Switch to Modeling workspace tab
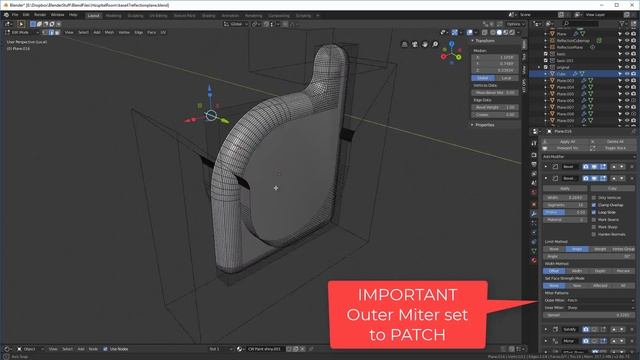640x360 pixels. (113, 16)
